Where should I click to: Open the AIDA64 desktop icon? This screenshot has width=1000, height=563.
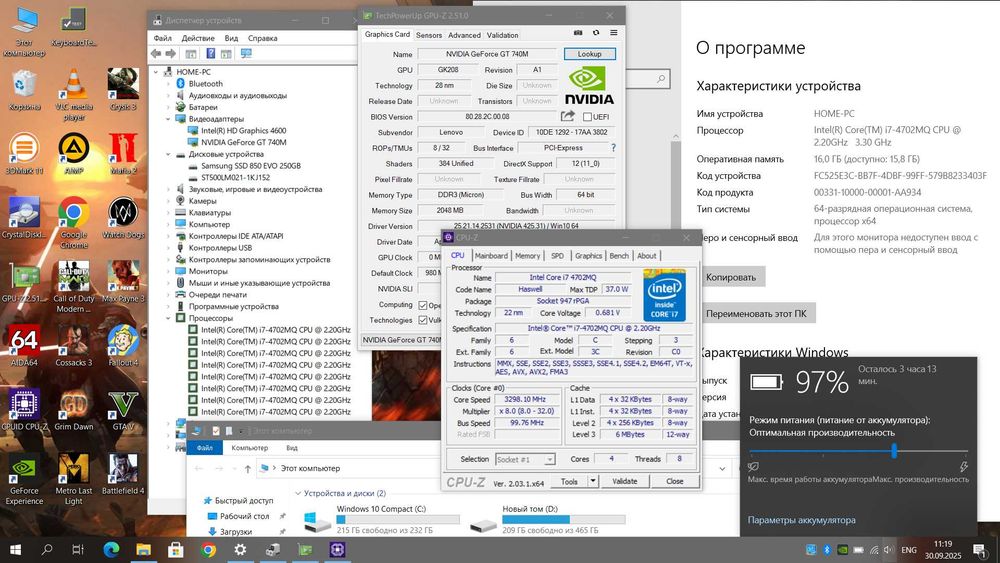click(x=24, y=346)
